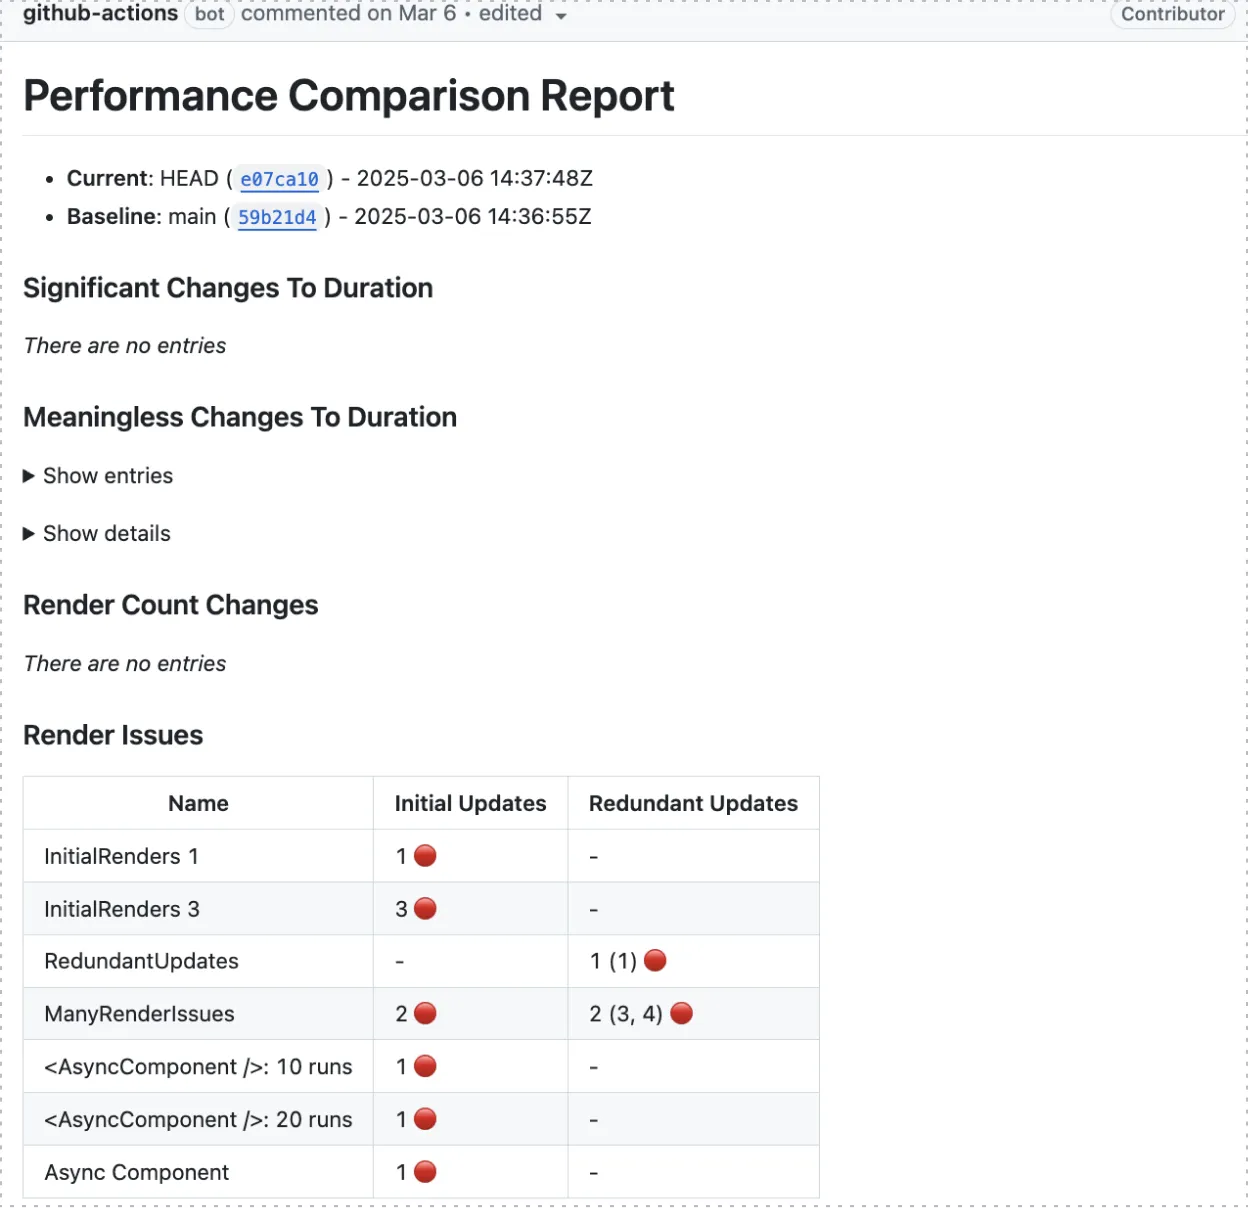Click the github-actions username
Image resolution: width=1248 pixels, height=1208 pixels.
tap(99, 14)
